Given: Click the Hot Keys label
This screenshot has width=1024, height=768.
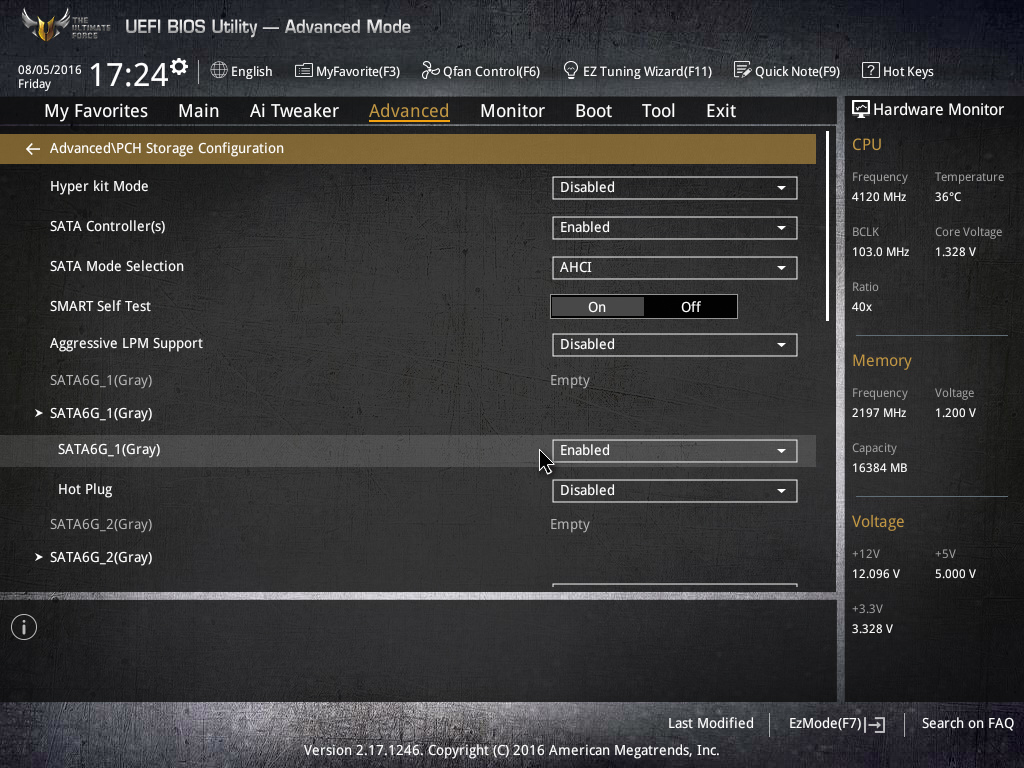Looking at the screenshot, I should [x=908, y=72].
